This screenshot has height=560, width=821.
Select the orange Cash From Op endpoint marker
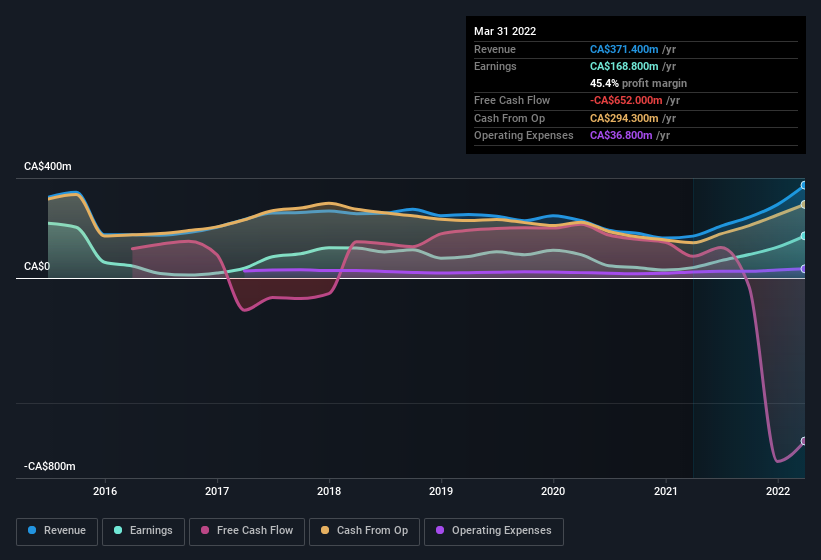pyautogui.click(x=804, y=205)
